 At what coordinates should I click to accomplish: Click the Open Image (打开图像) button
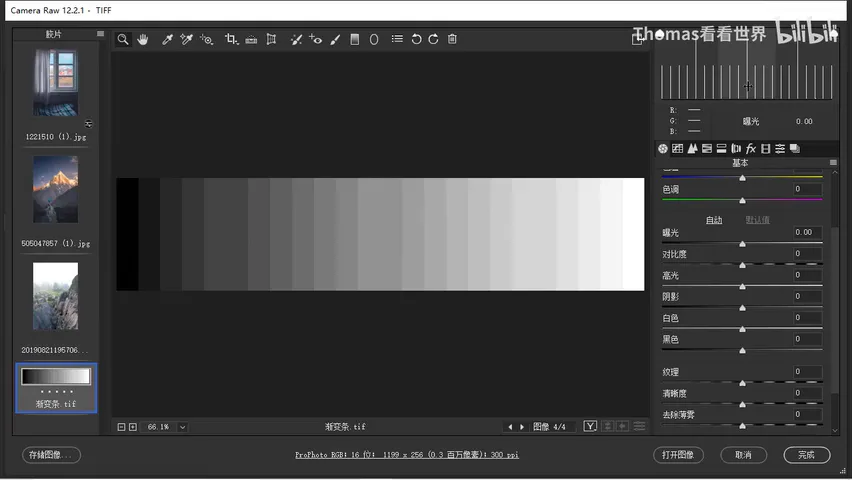coord(678,455)
